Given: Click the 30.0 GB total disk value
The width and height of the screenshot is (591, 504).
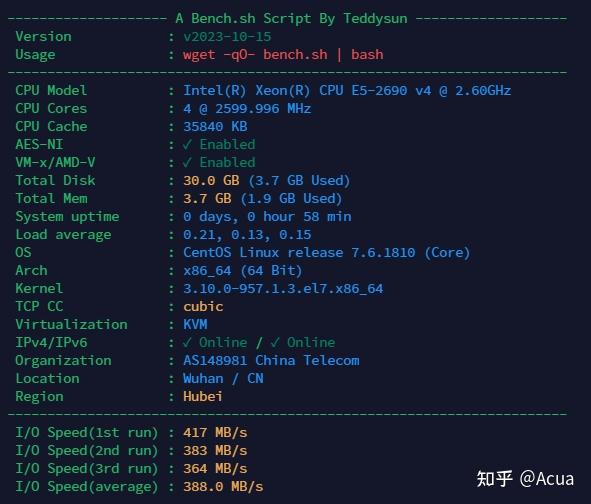Looking at the screenshot, I should [x=211, y=180].
